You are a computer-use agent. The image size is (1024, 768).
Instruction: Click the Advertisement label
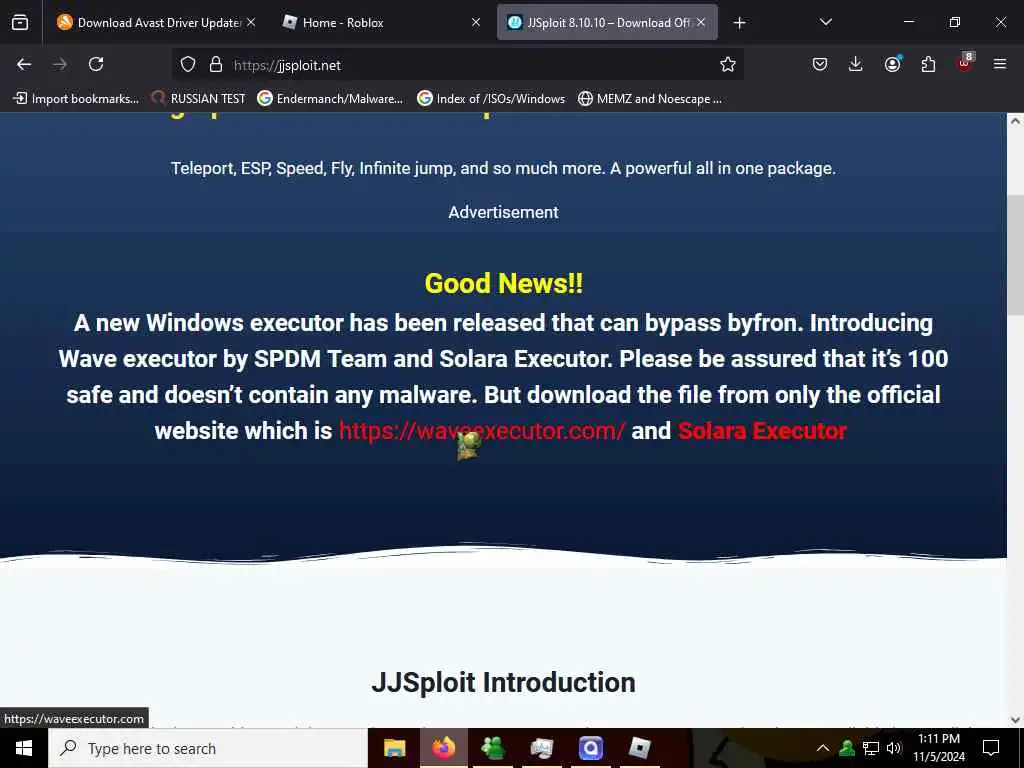pos(504,212)
